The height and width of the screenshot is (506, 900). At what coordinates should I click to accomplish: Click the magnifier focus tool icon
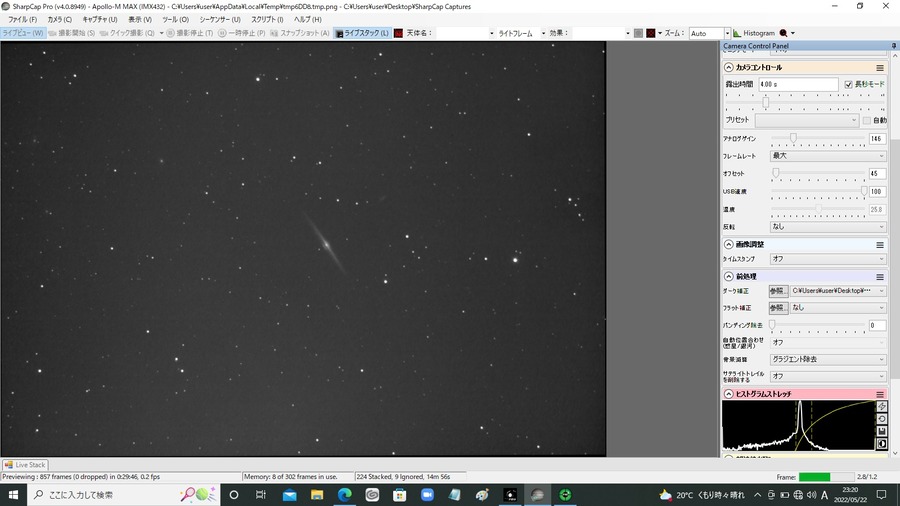pyautogui.click(x=783, y=33)
